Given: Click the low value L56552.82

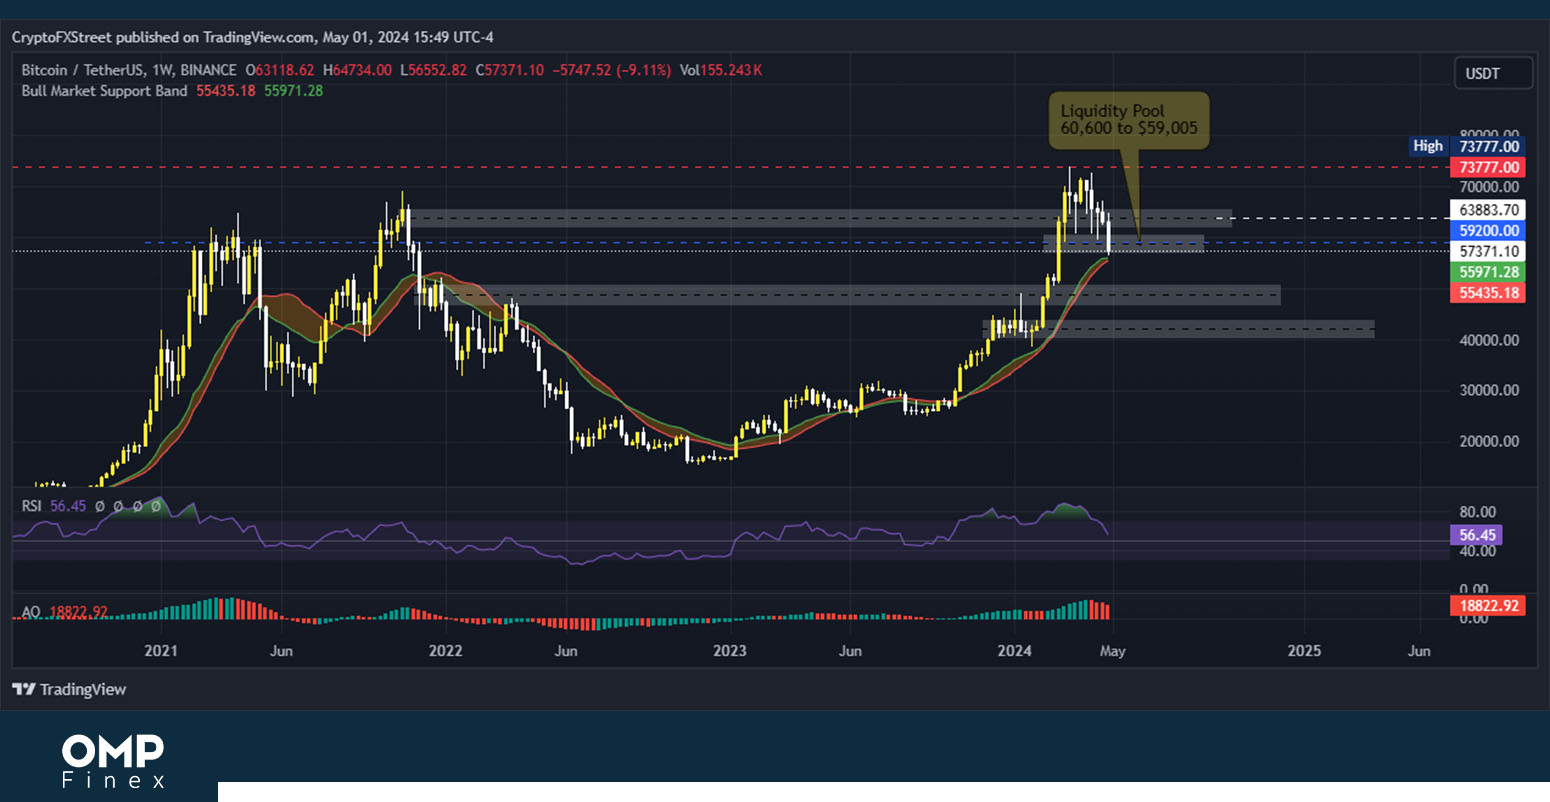Looking at the screenshot, I should tap(433, 70).
